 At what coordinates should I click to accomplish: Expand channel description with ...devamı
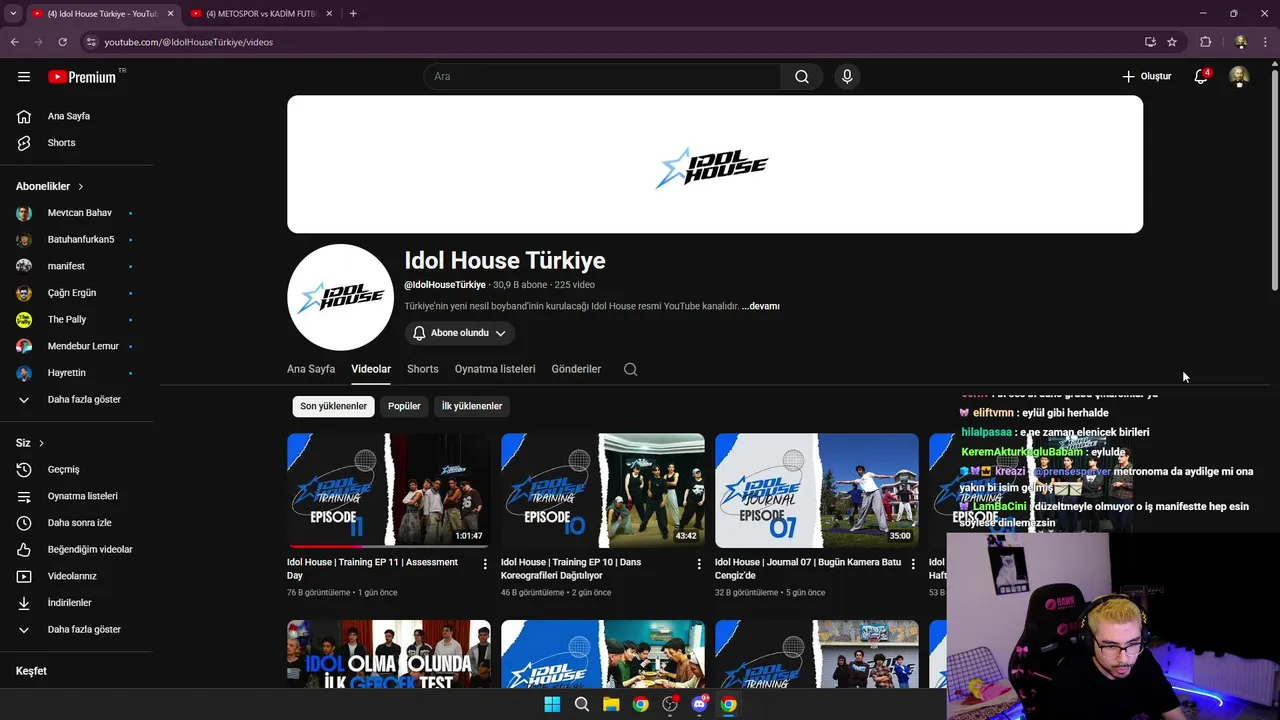coord(761,306)
